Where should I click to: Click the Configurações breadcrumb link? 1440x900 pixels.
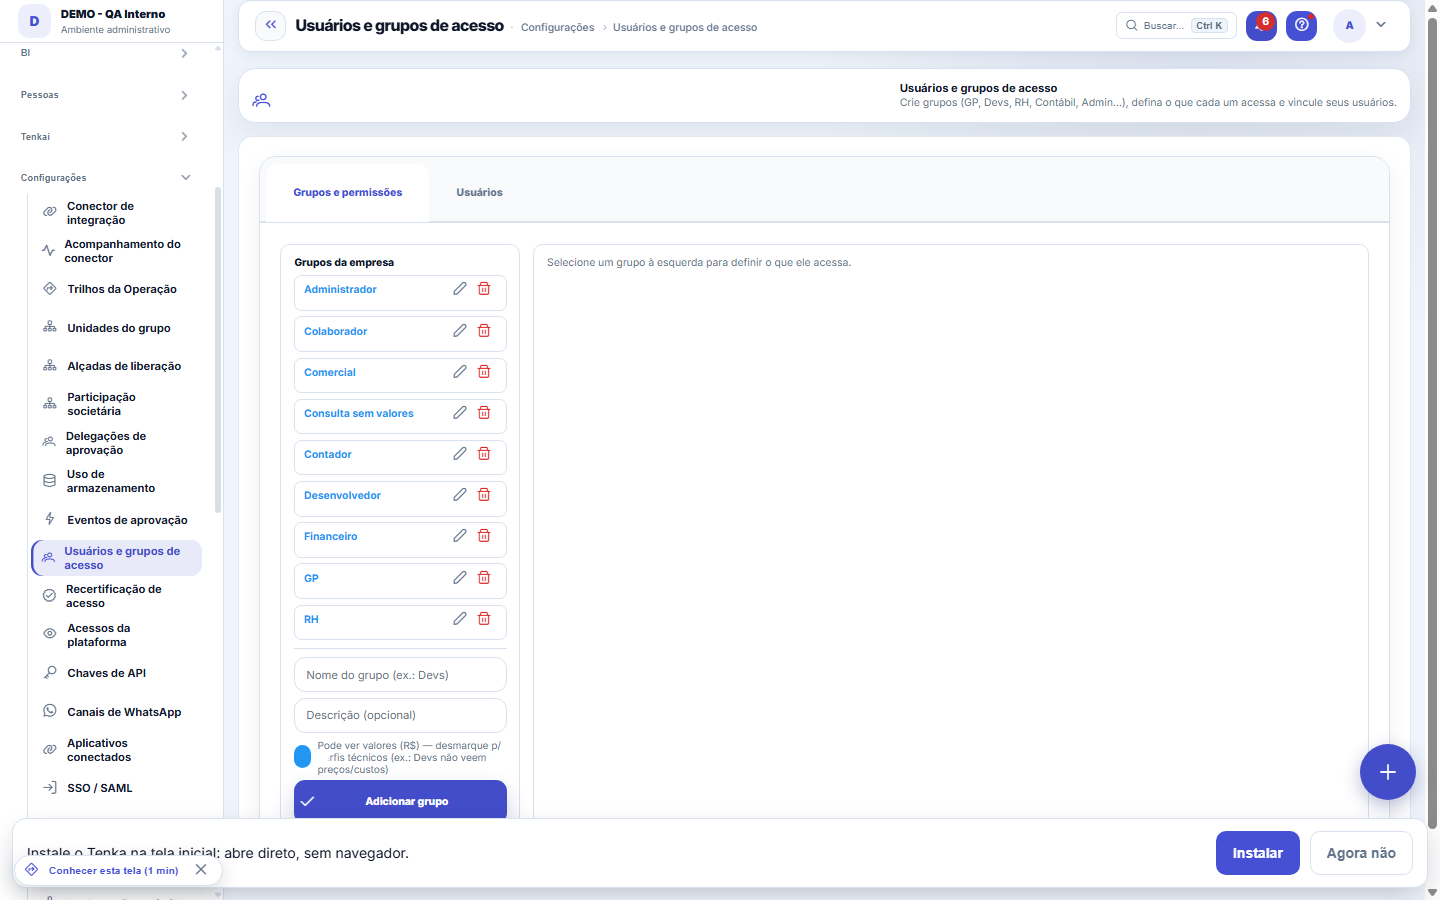pos(558,28)
